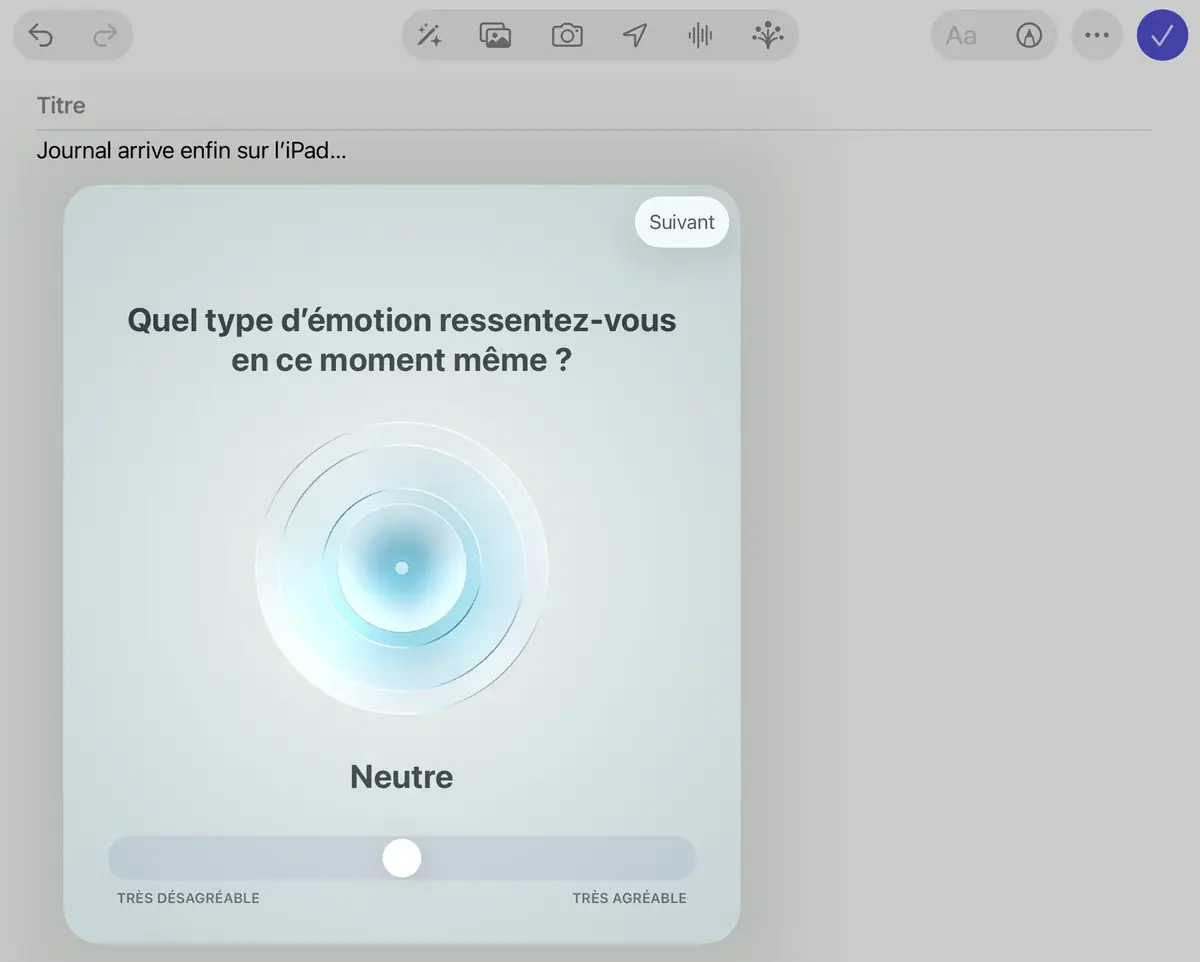Insert an image from the photo library

click(496, 35)
